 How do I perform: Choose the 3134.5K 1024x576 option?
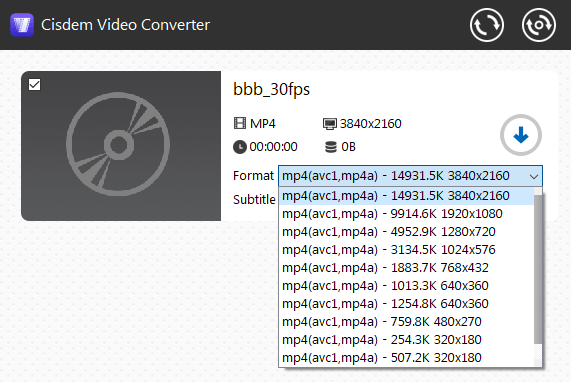tap(406, 250)
